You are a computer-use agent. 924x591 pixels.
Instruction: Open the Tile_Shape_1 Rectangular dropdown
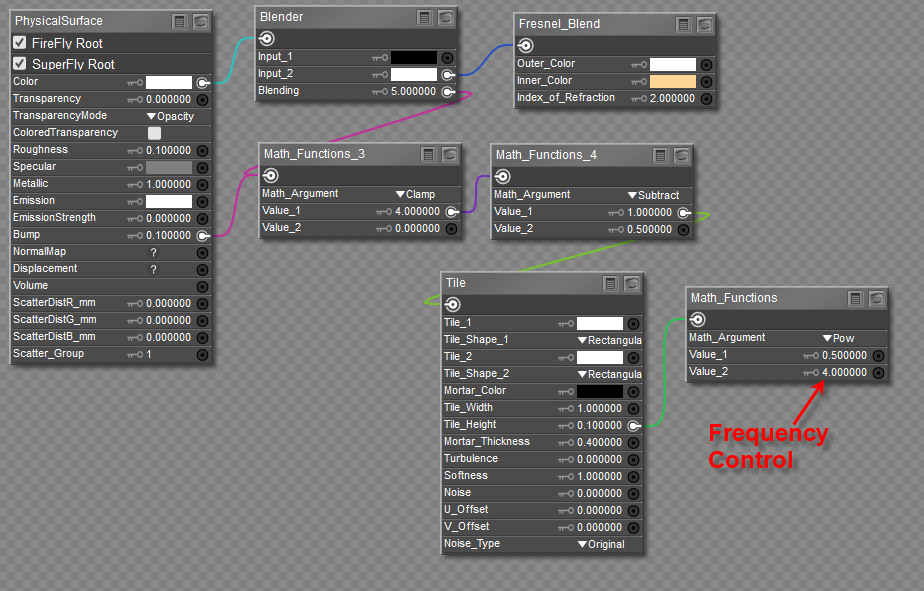tap(610, 341)
